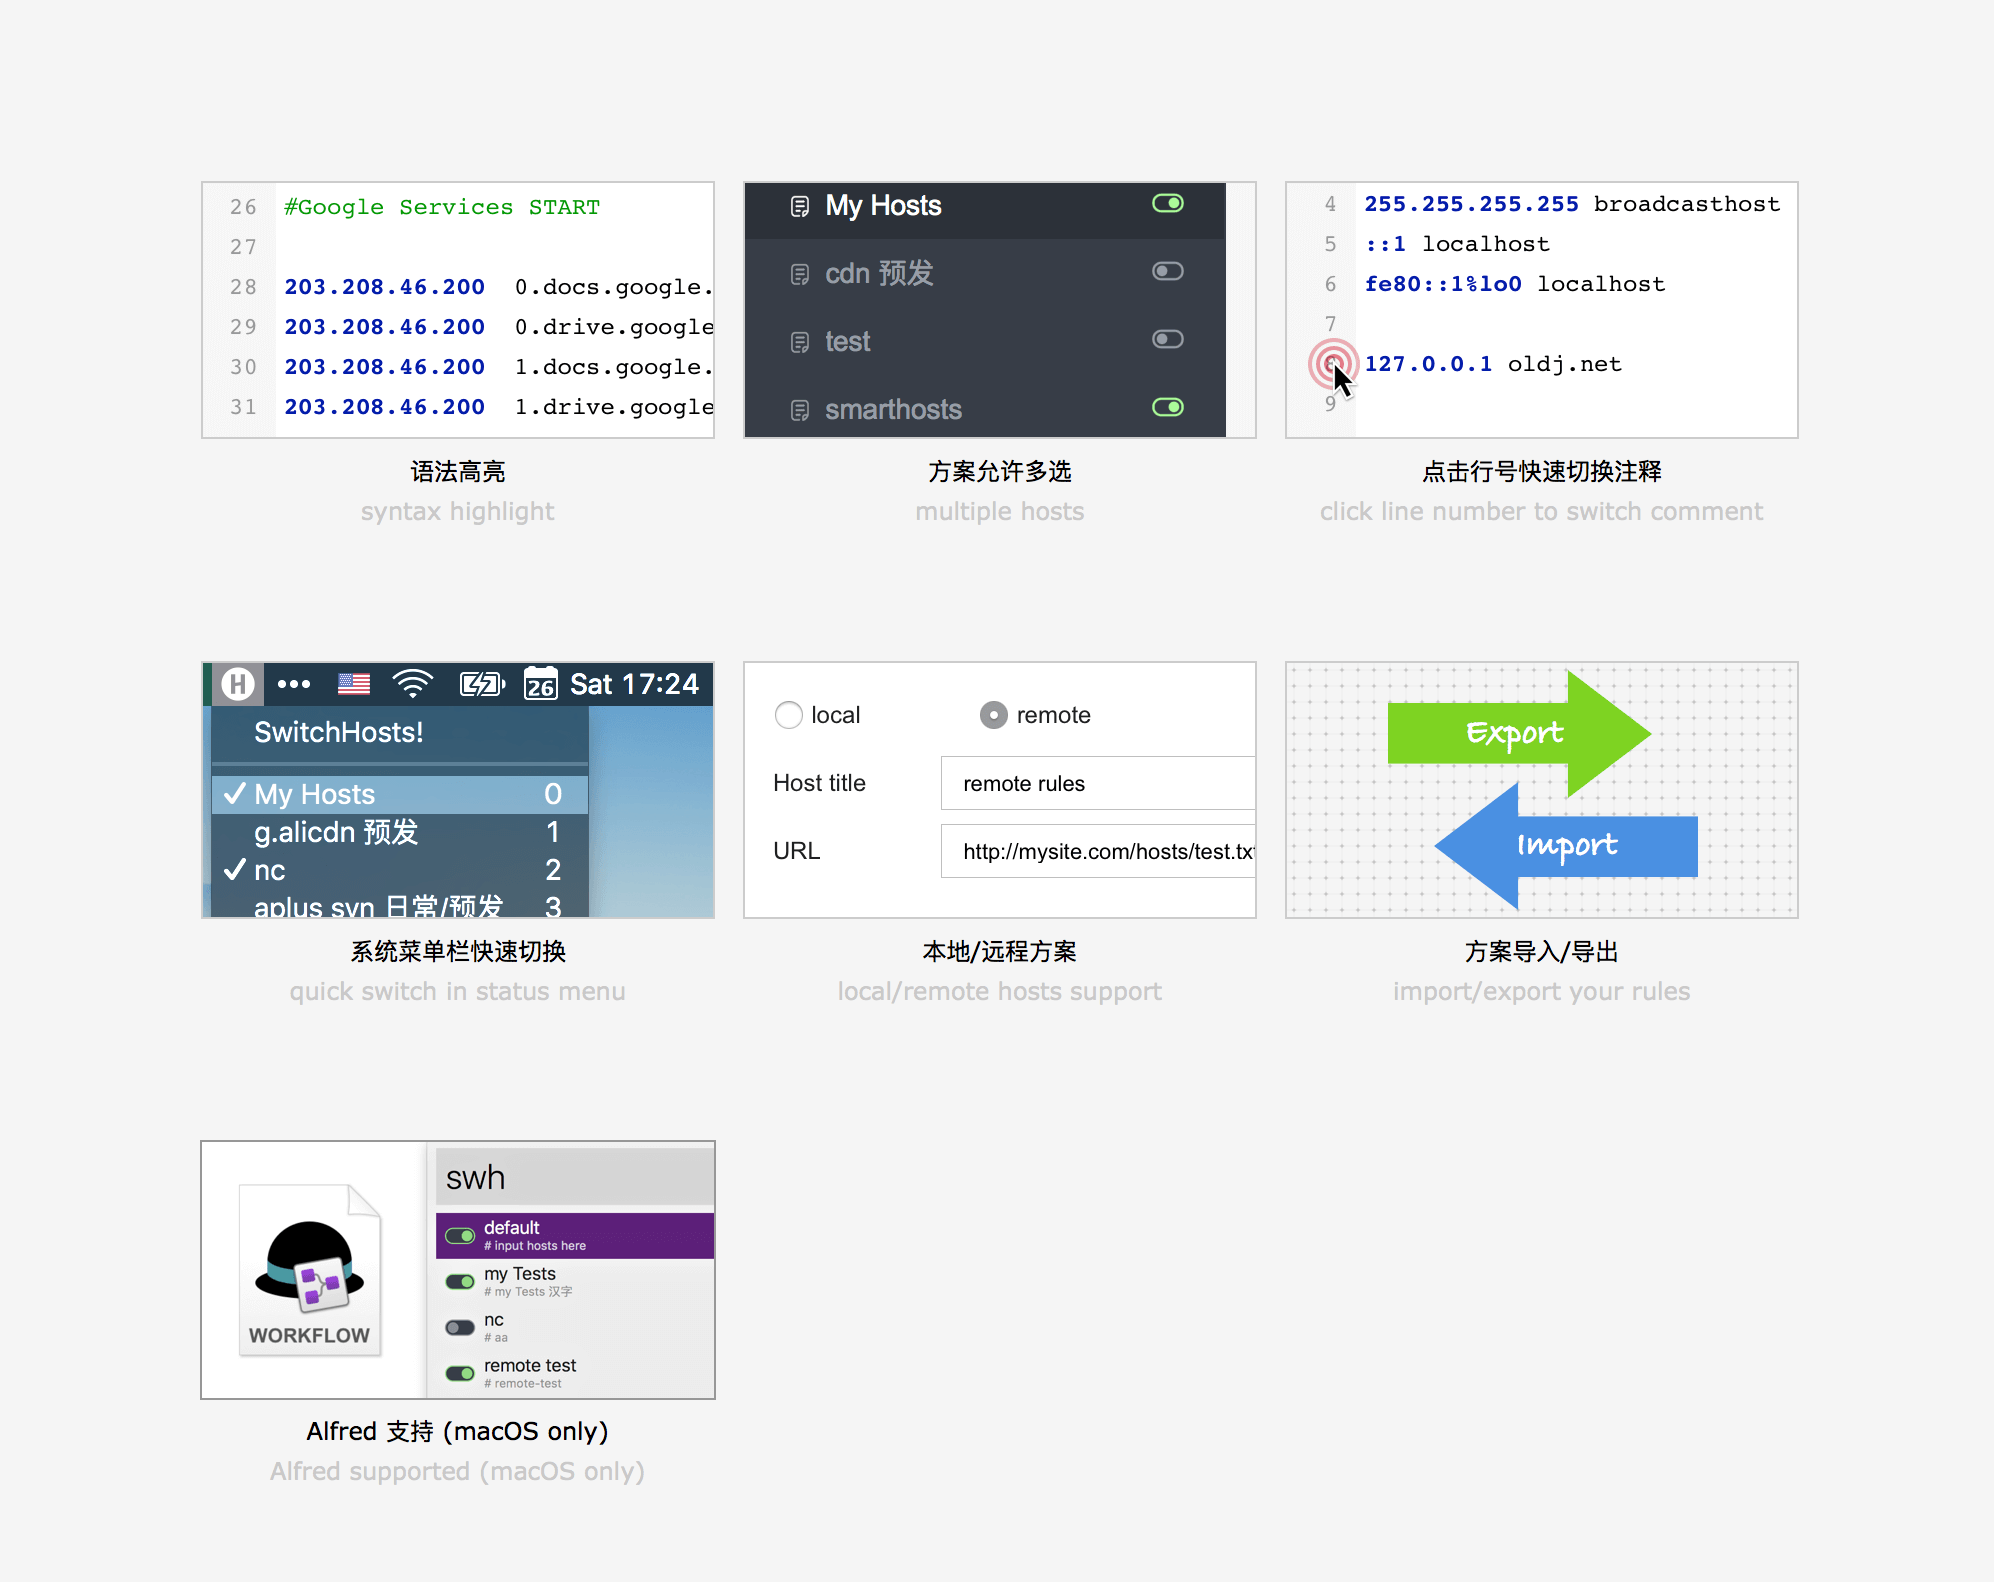The height and width of the screenshot is (1582, 1994).
Task: Click the document icon beside test
Action: pyautogui.click(x=799, y=343)
